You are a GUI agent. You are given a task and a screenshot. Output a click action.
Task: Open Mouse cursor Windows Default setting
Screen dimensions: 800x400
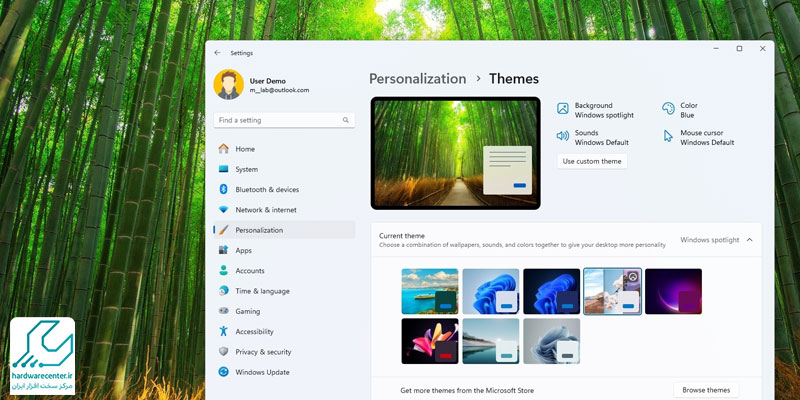click(698, 138)
